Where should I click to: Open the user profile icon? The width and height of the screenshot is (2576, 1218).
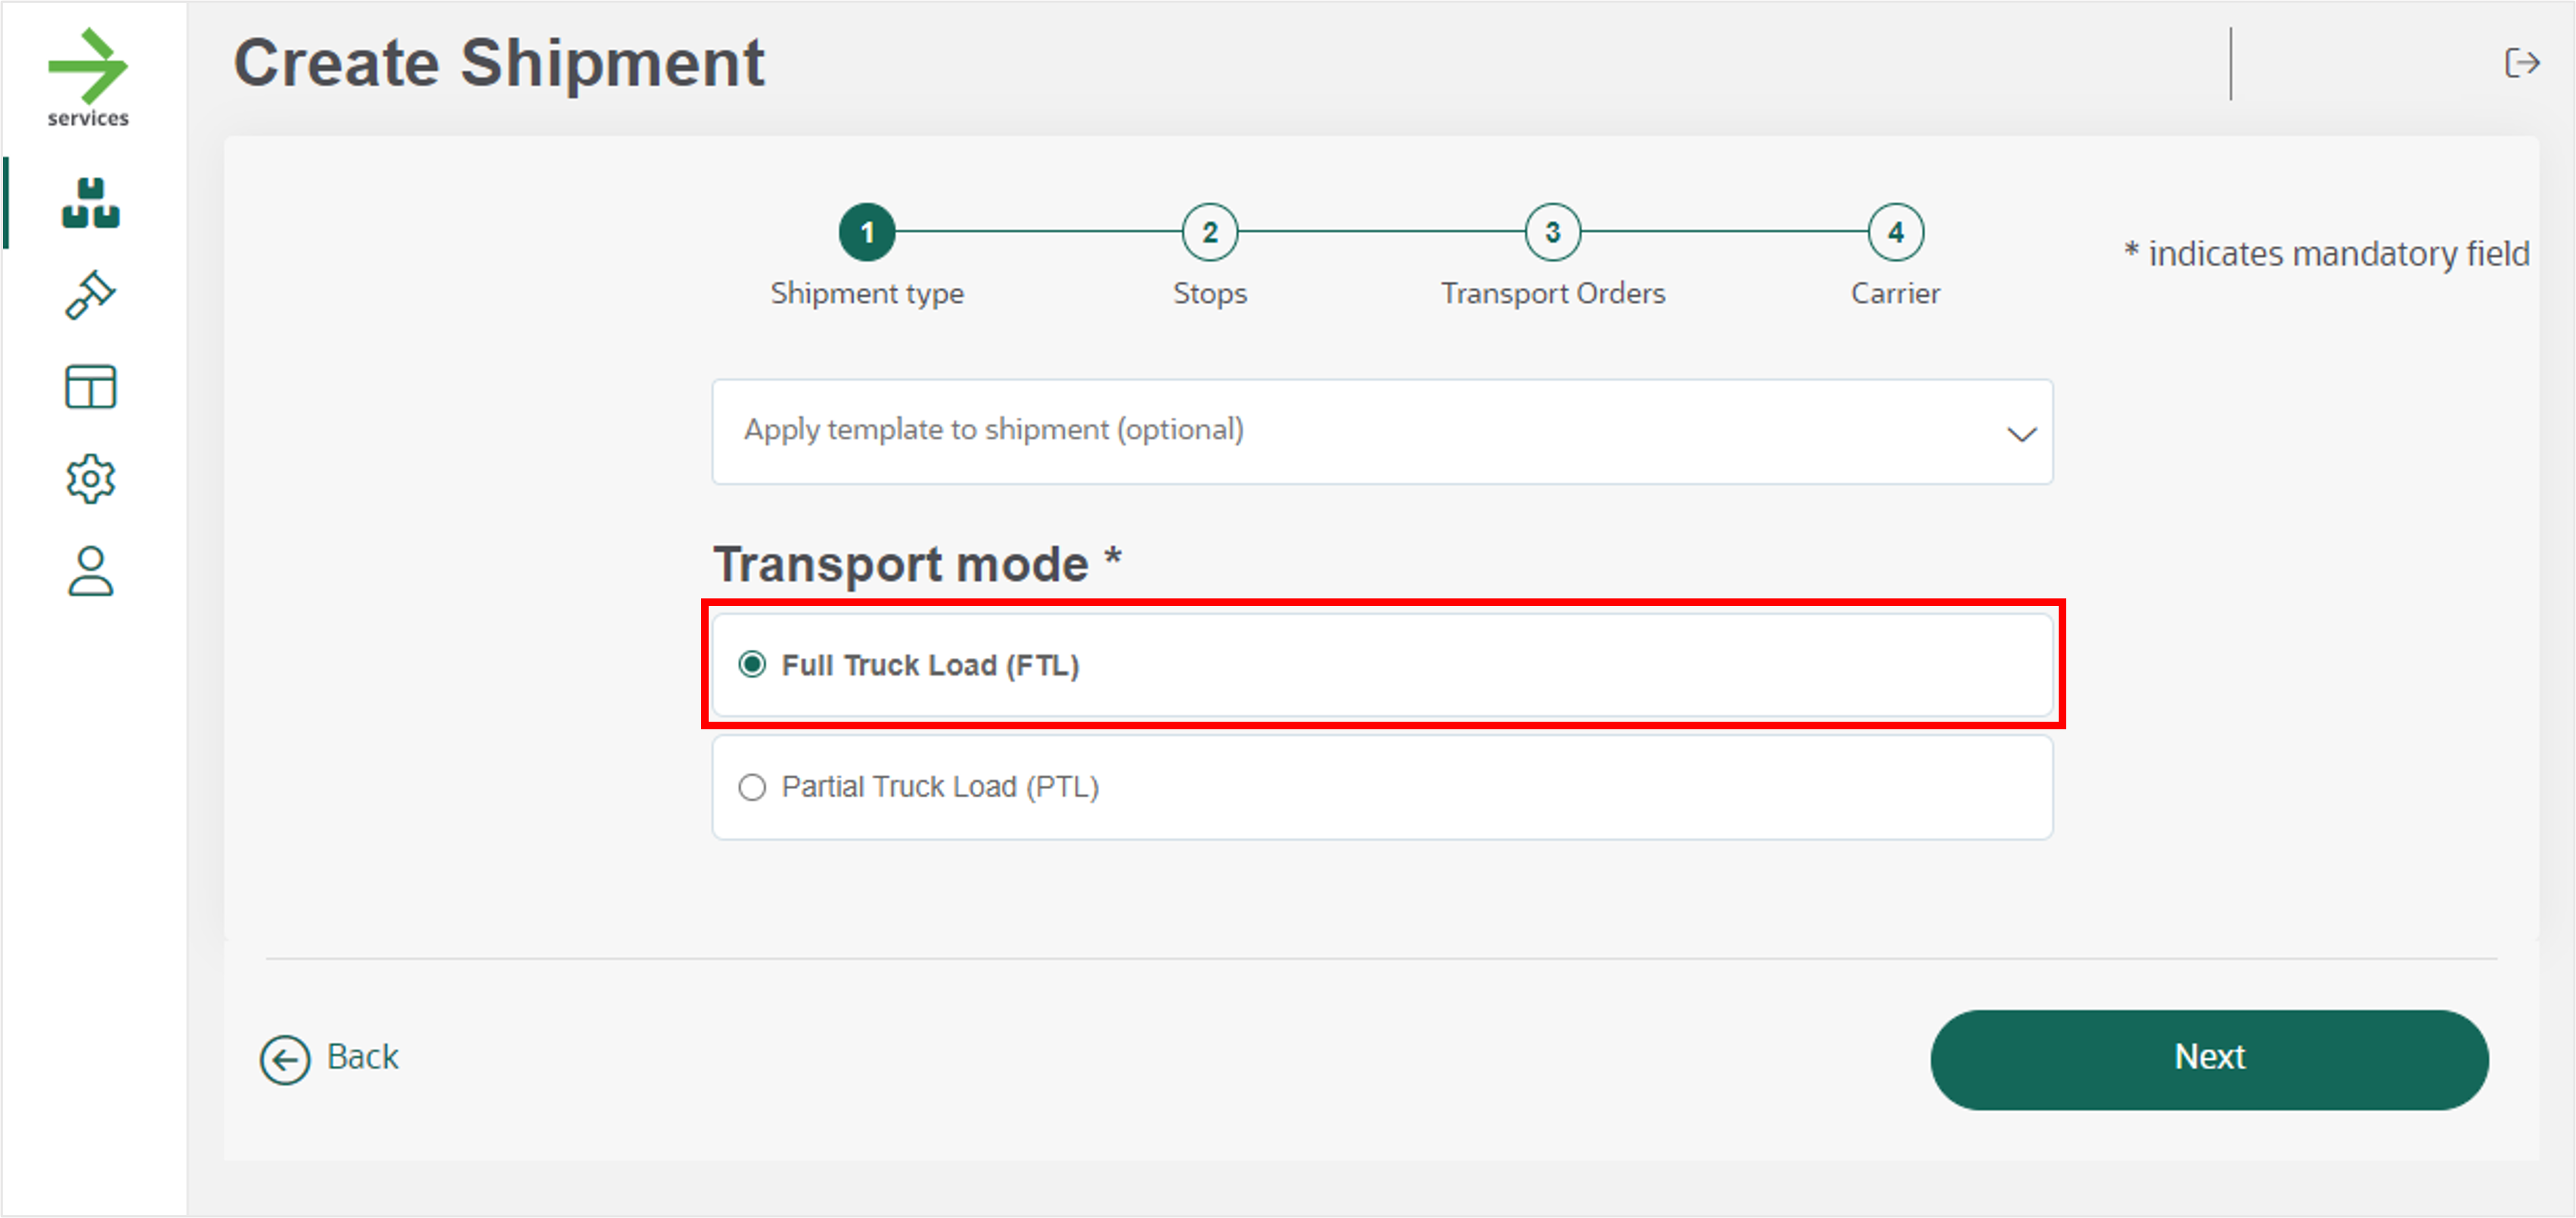(89, 570)
